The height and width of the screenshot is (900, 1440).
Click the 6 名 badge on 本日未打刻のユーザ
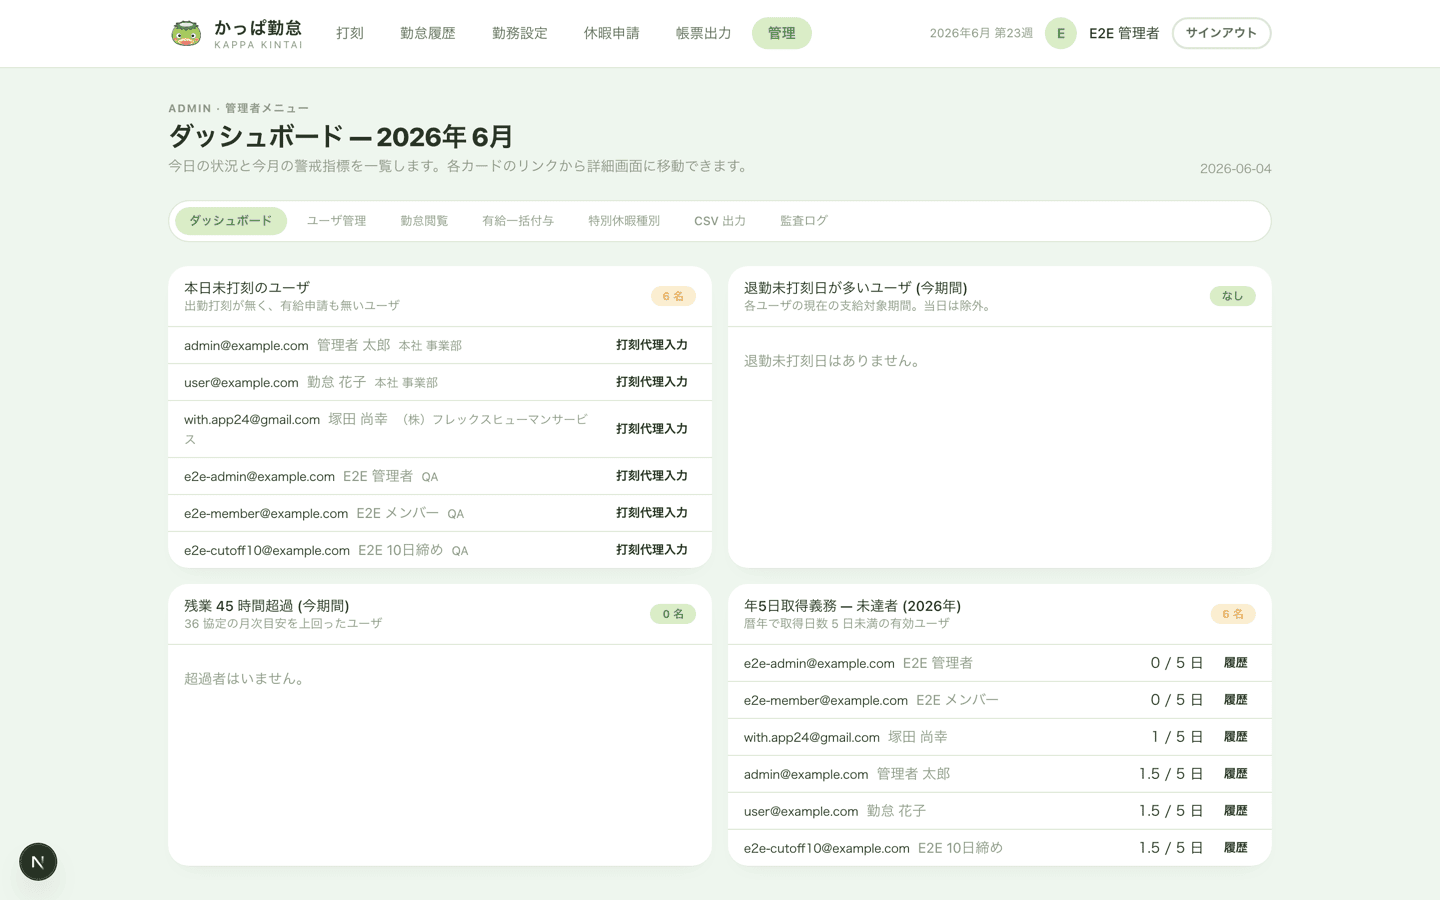coord(673,296)
